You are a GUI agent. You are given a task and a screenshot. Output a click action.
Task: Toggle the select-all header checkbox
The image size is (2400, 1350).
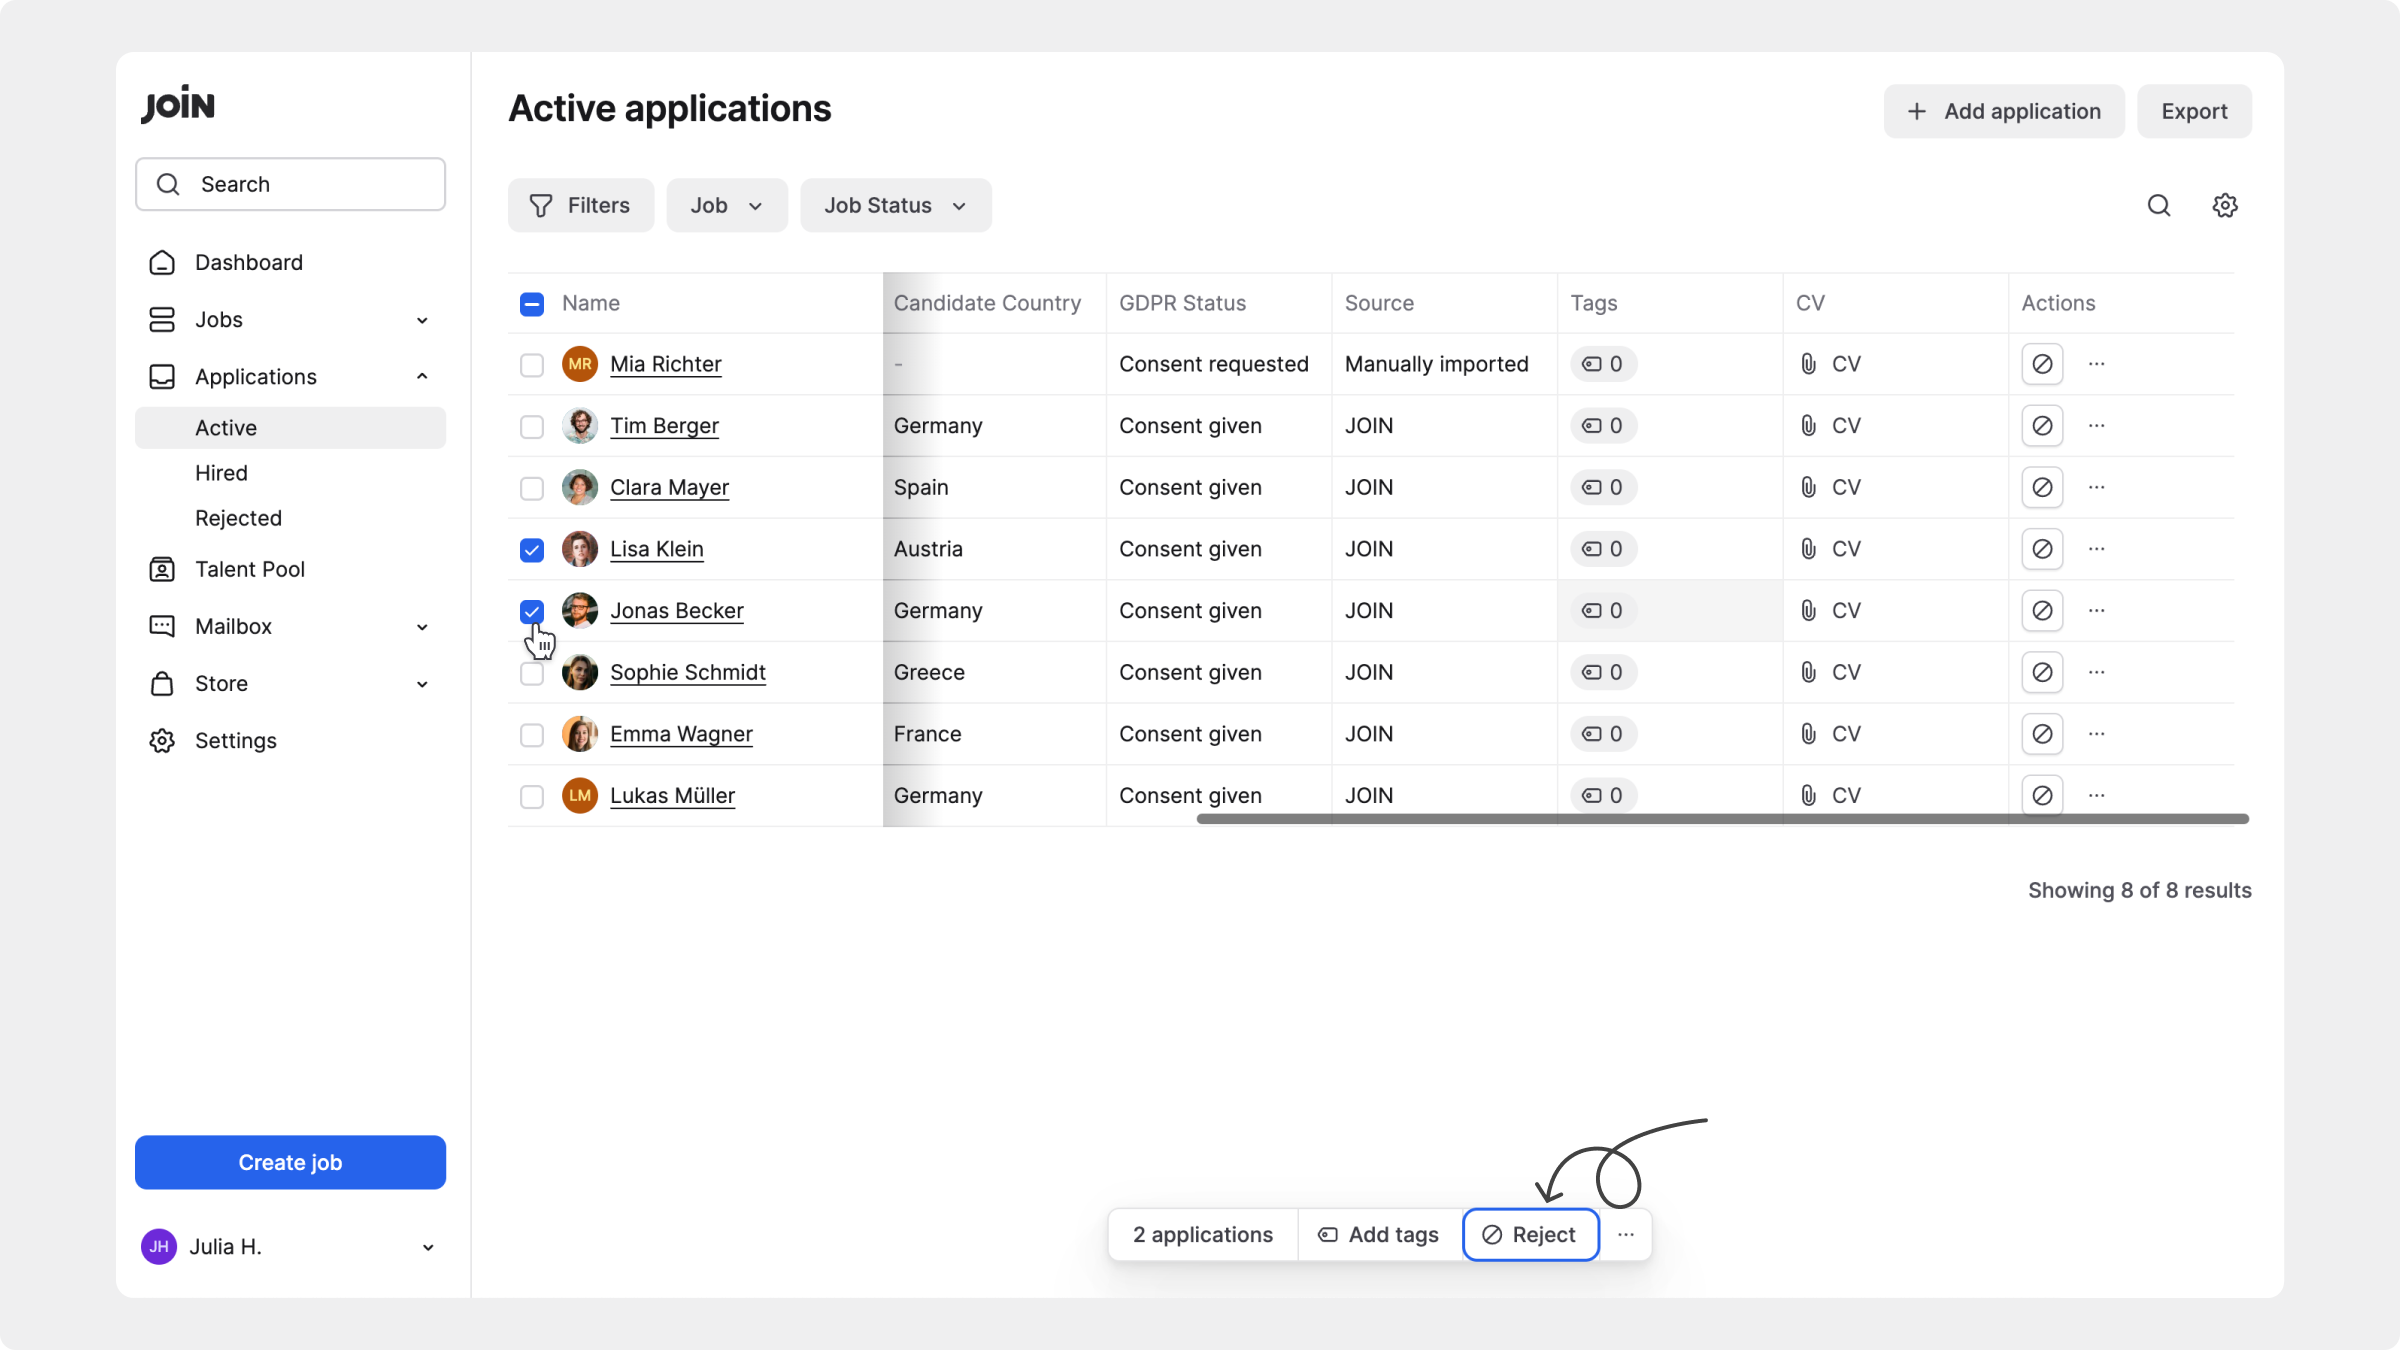[532, 304]
